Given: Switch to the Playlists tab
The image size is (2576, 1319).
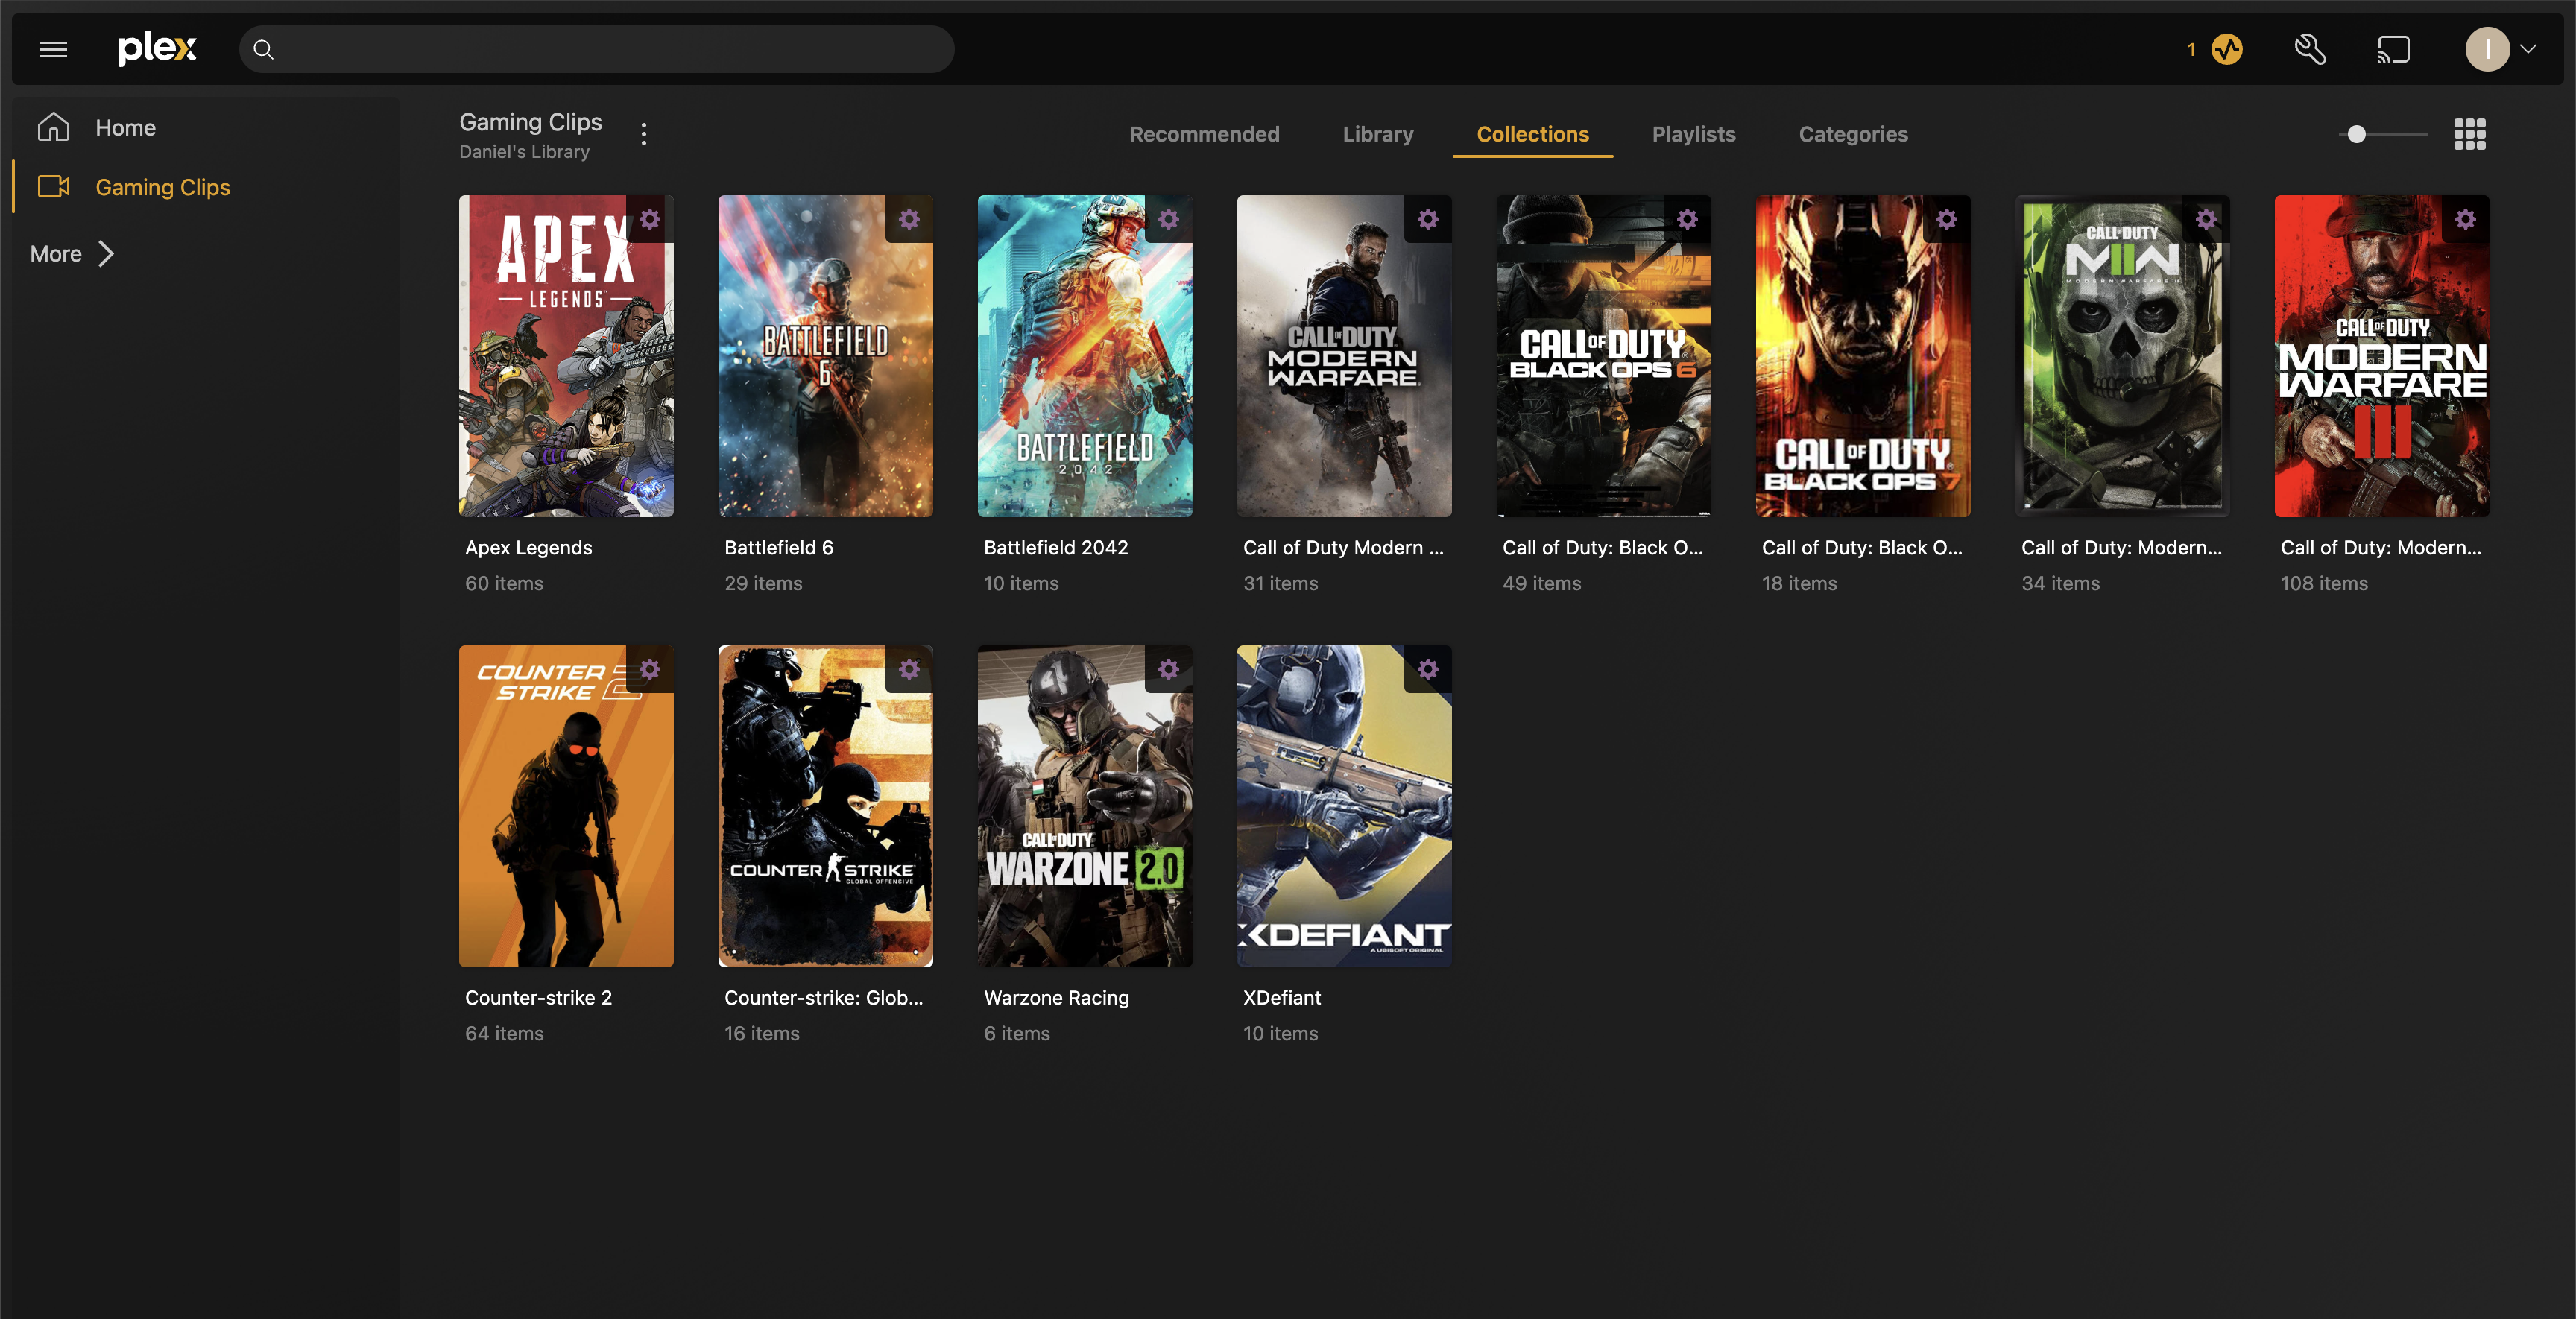Looking at the screenshot, I should (x=1693, y=134).
